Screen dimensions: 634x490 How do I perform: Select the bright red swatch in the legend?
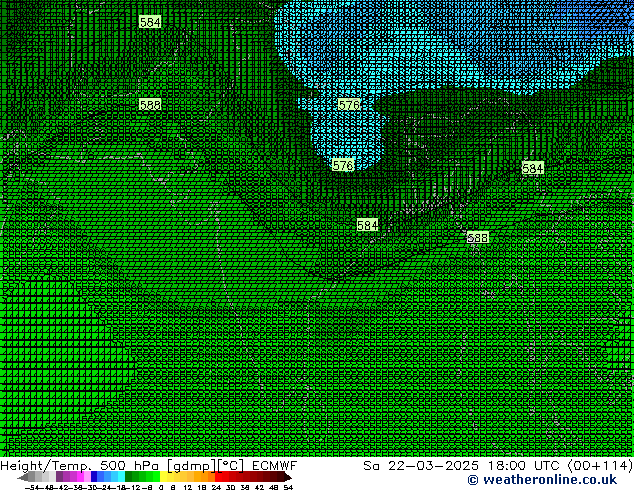(218, 477)
